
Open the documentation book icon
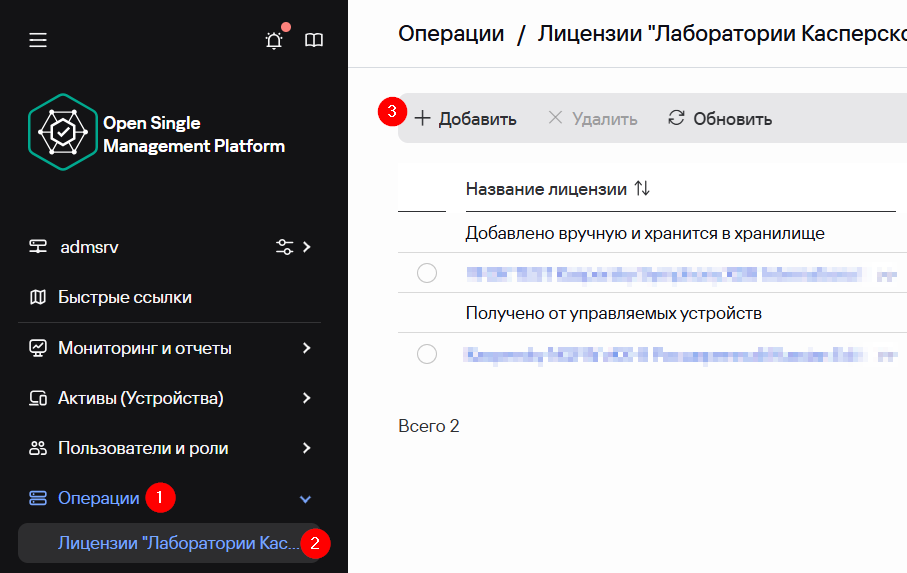[x=314, y=40]
